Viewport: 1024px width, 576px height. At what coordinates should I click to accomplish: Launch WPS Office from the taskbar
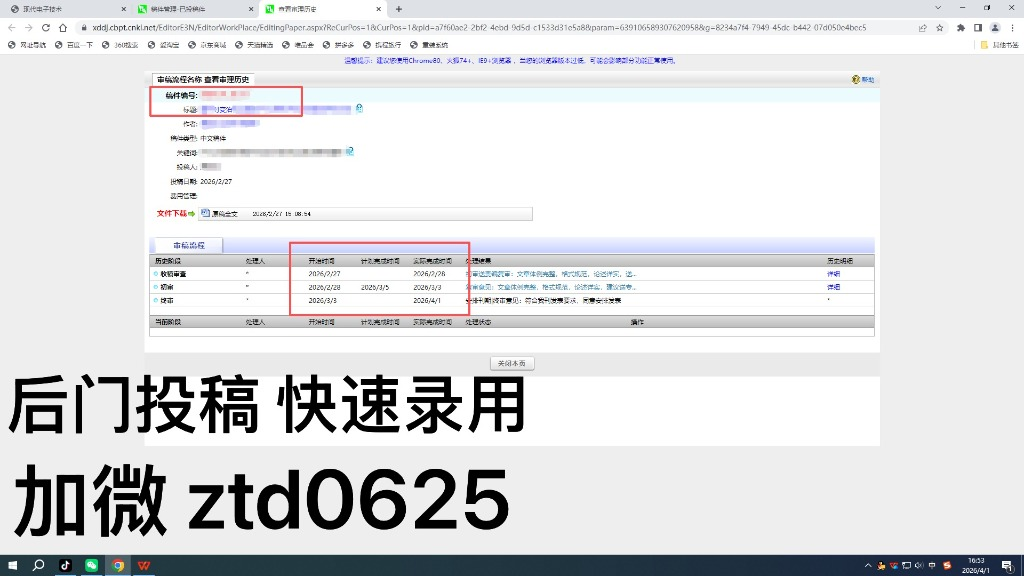coord(145,565)
